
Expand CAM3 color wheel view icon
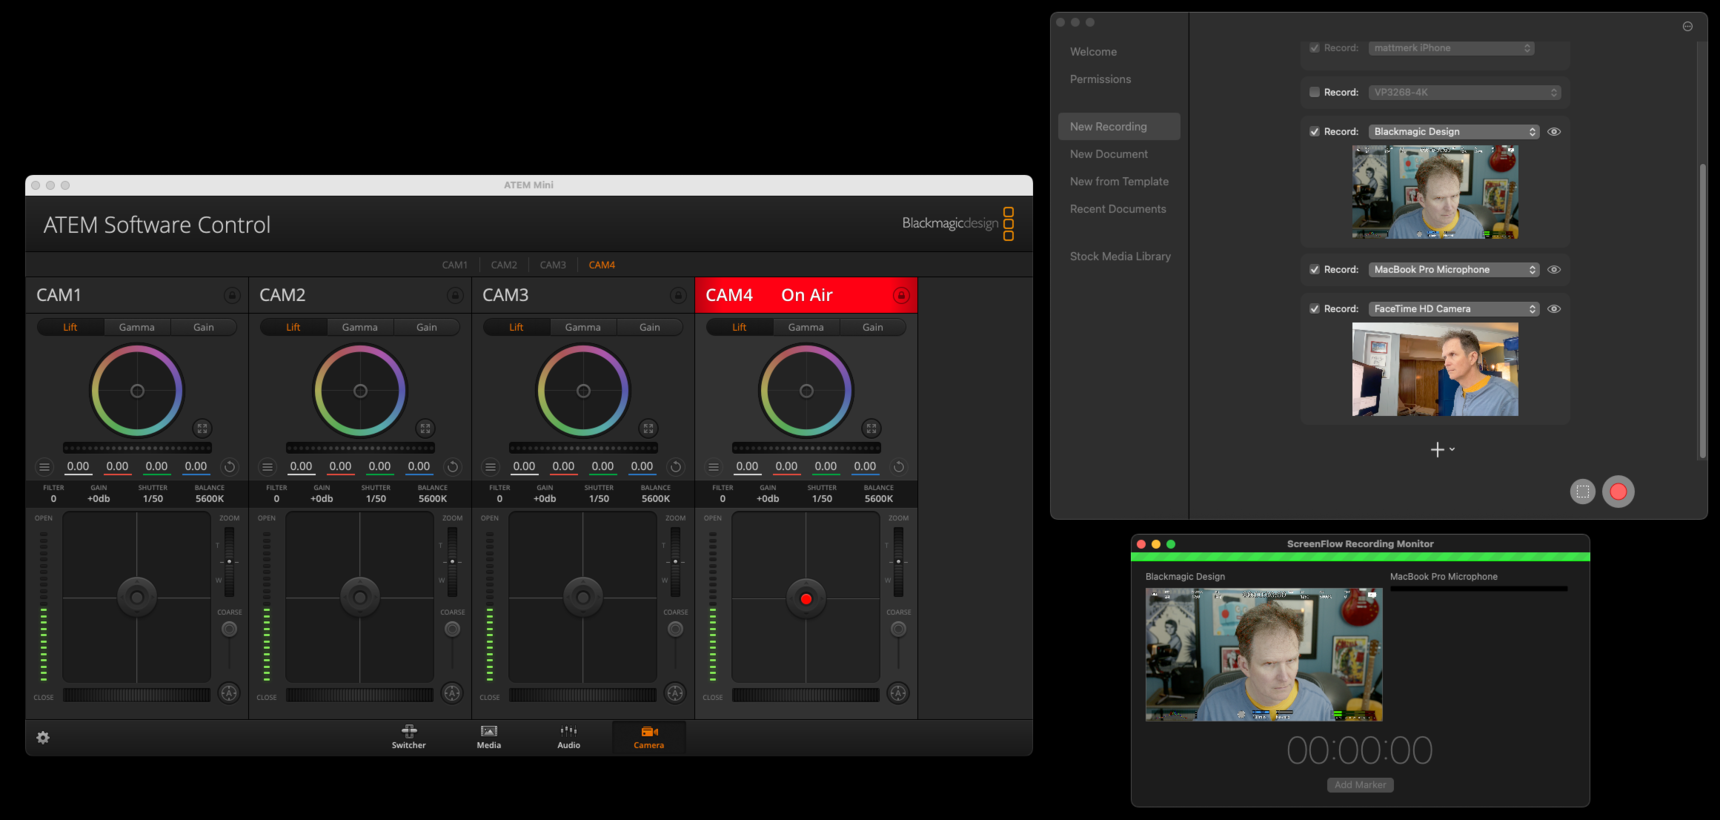648,428
